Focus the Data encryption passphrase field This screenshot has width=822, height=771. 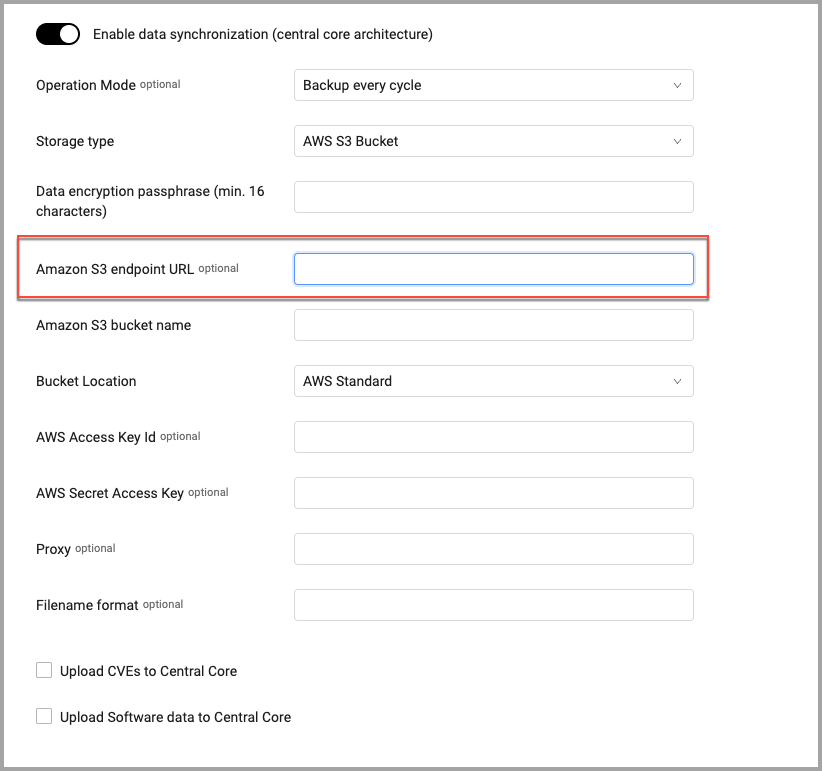click(493, 197)
